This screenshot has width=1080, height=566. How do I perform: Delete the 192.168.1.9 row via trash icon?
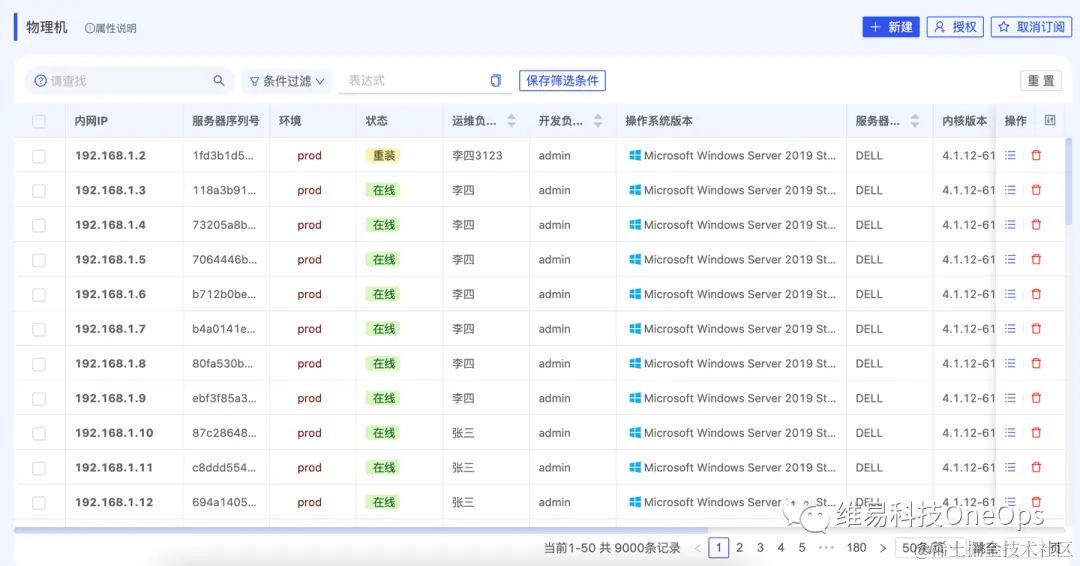tap(1036, 398)
